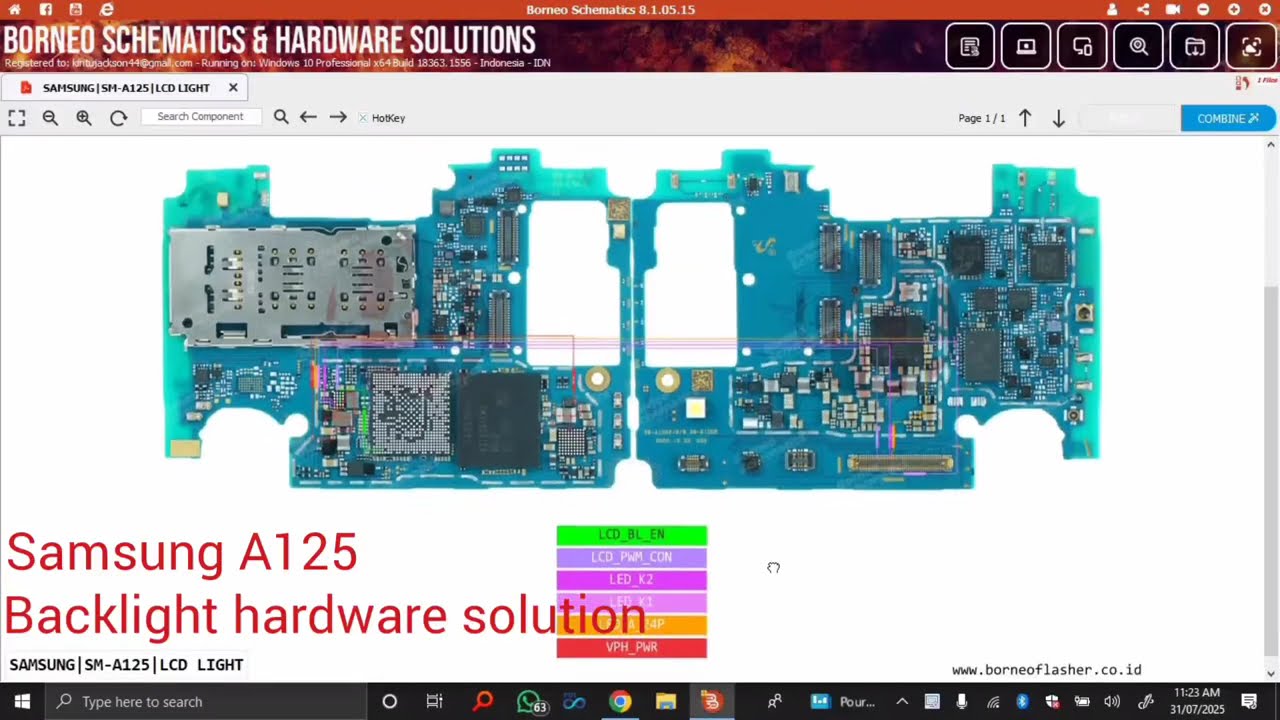The width and height of the screenshot is (1280, 720).
Task: Select the VPH_PWR red signal label
Action: [631, 647]
